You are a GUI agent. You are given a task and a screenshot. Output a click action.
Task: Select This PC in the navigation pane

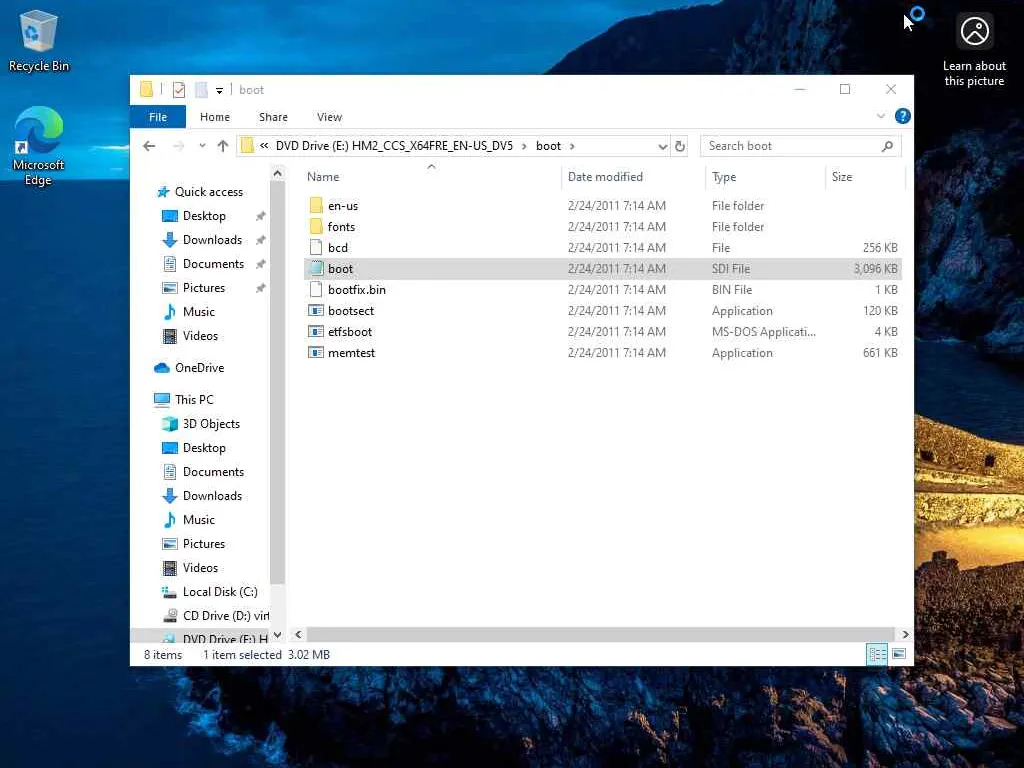click(x=183, y=400)
